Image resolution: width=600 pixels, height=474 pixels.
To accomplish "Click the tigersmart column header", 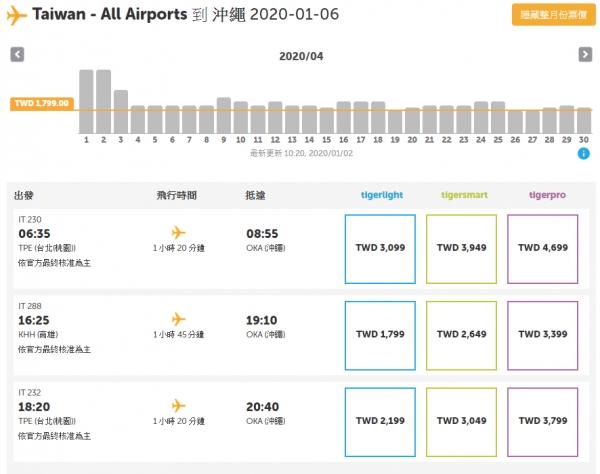I will click(464, 195).
